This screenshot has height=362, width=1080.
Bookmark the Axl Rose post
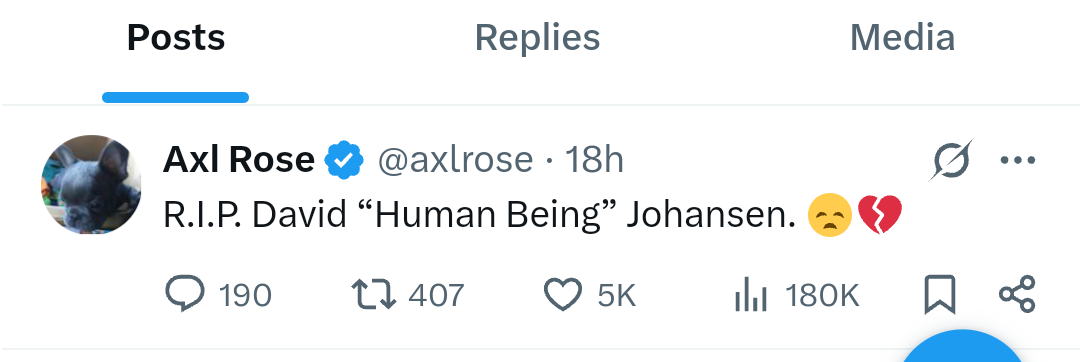939,295
